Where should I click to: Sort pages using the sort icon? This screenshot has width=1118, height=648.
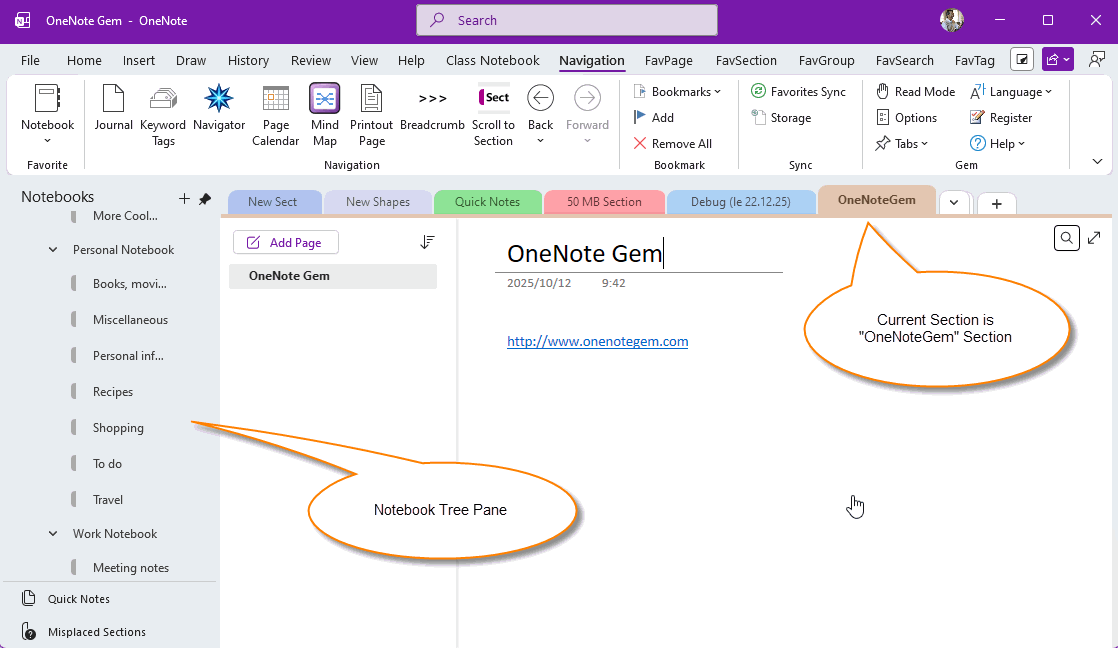[x=427, y=242]
